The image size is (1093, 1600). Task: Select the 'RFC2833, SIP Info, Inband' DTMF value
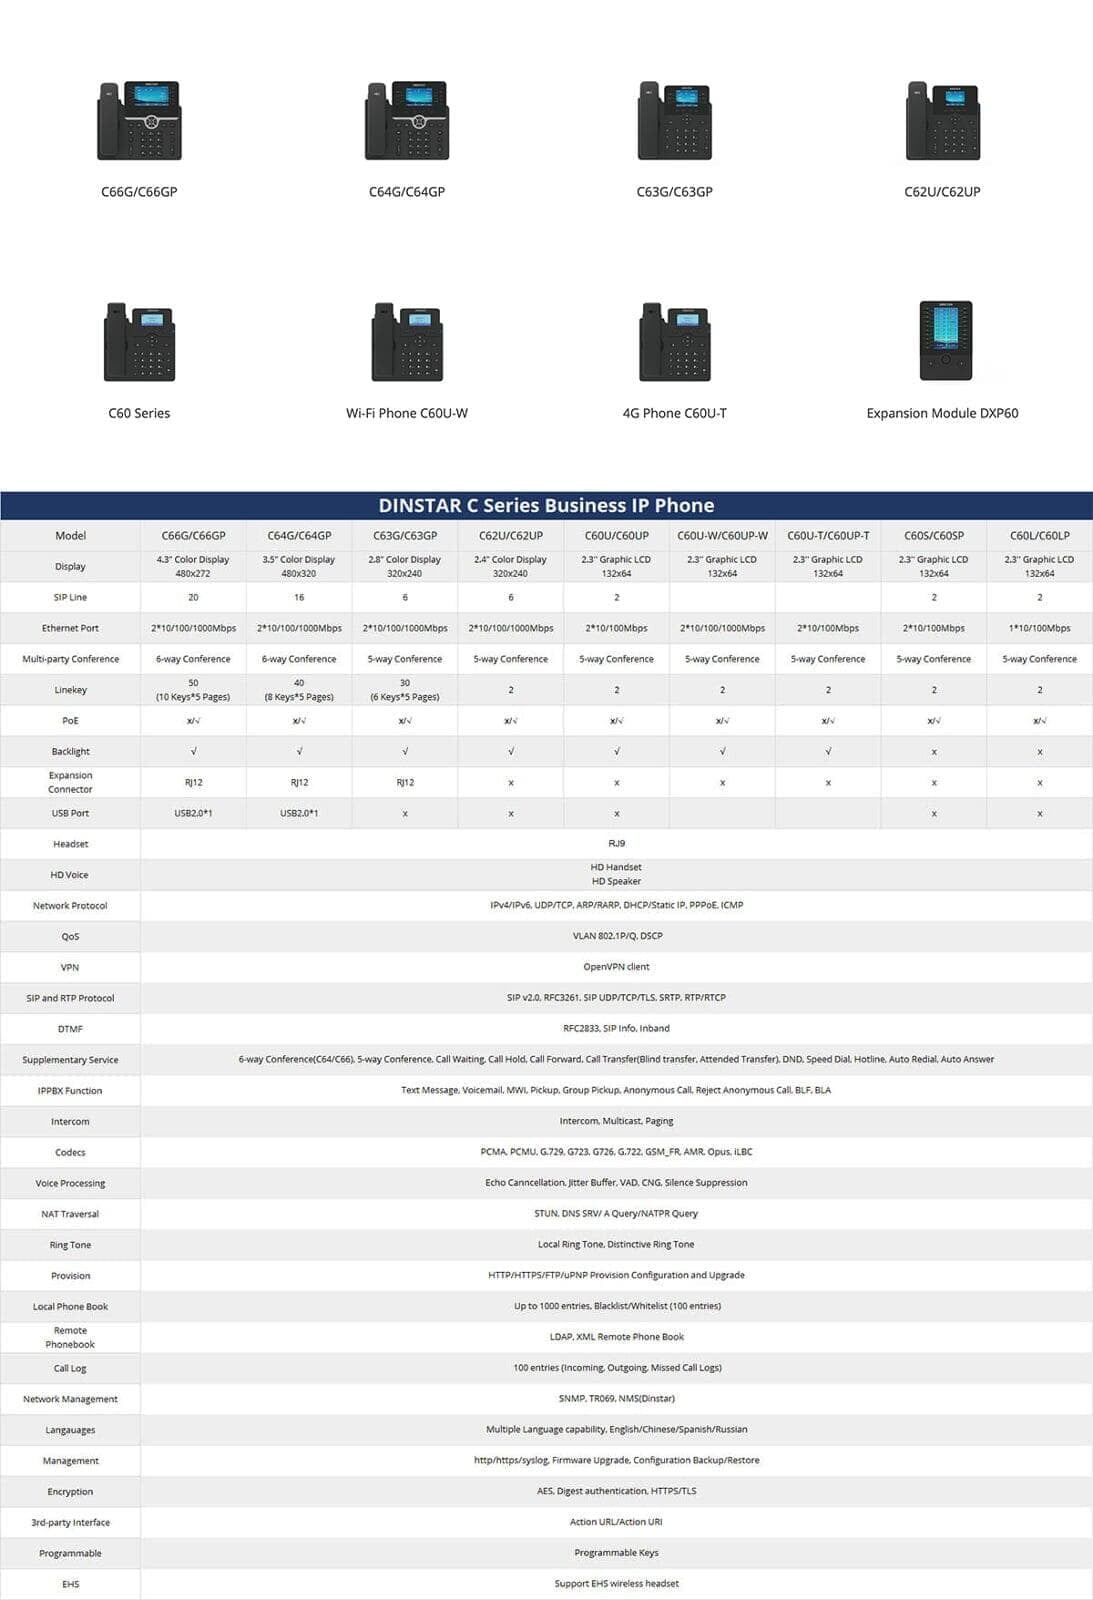coord(617,1029)
